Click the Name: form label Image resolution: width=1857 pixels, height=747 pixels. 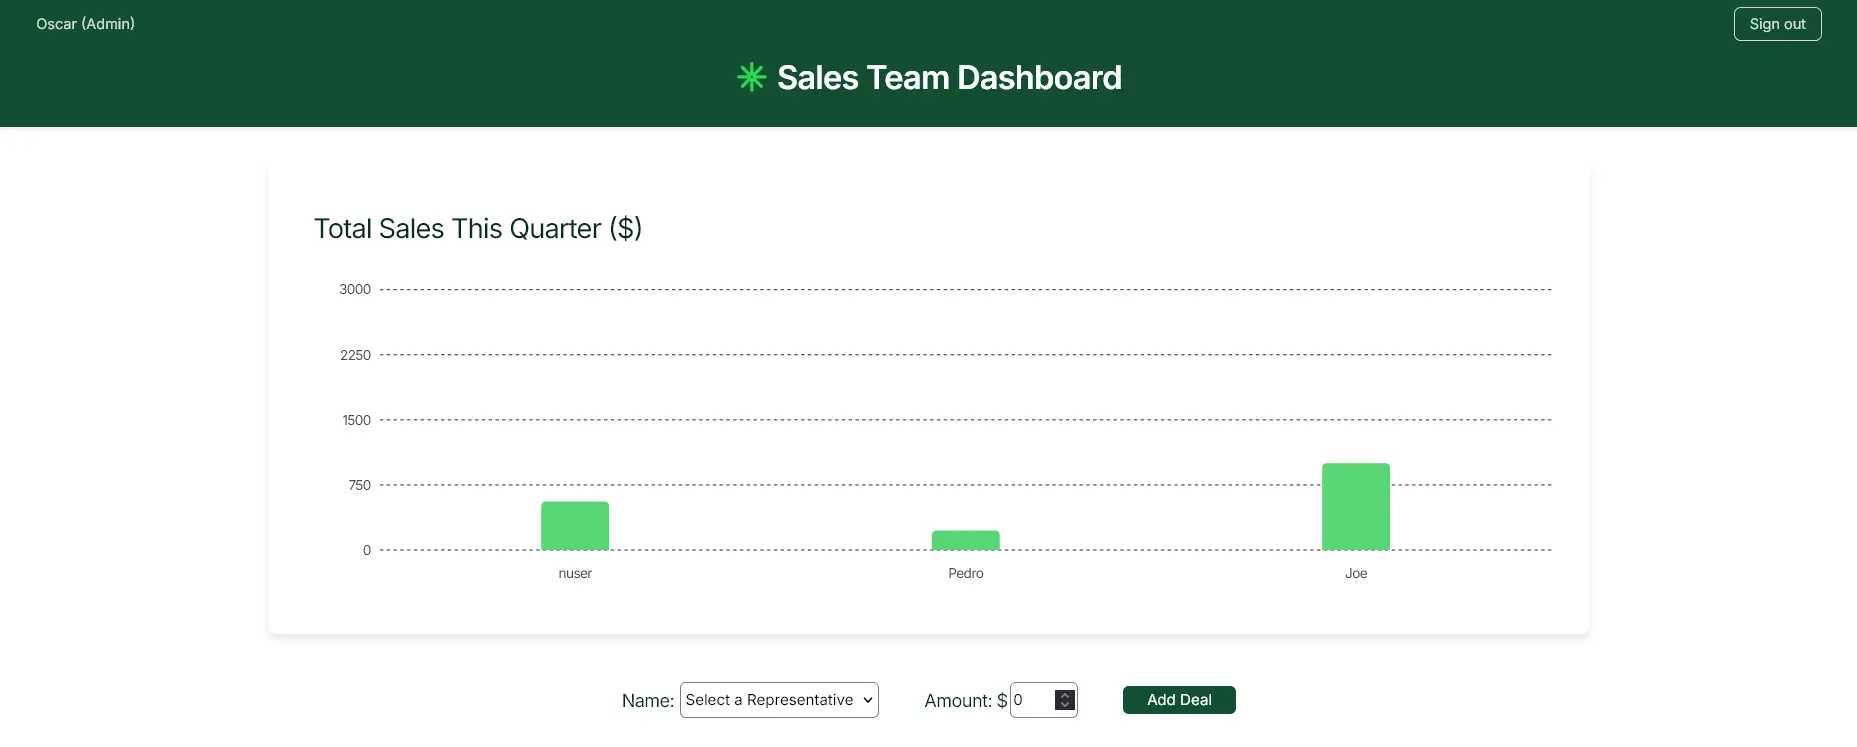648,701
